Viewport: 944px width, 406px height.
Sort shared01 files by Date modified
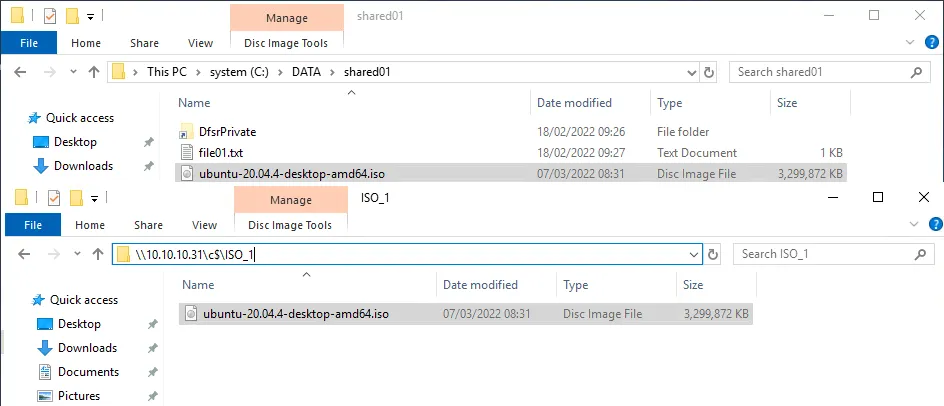coord(574,103)
